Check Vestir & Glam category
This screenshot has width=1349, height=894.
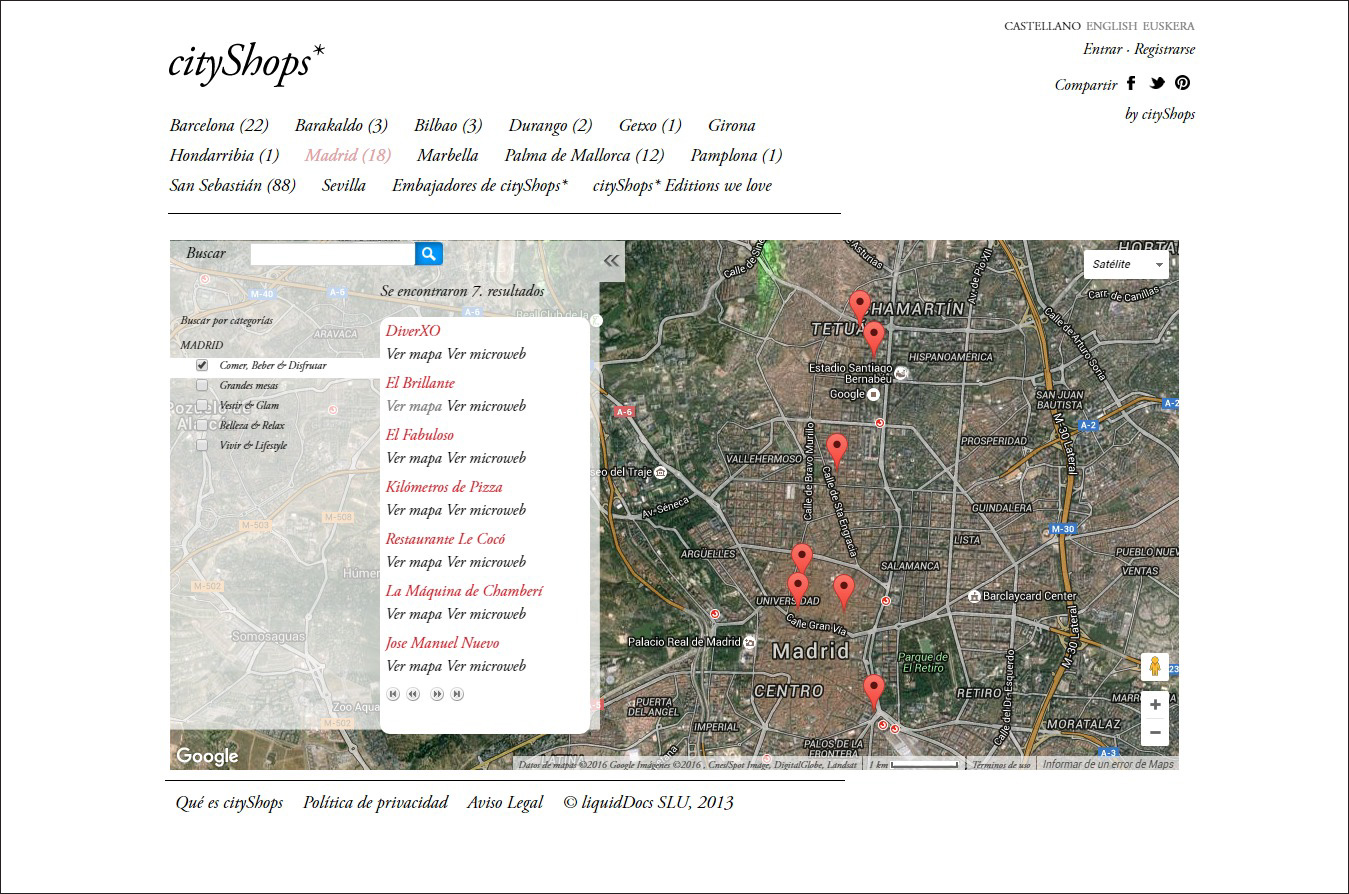click(x=202, y=406)
